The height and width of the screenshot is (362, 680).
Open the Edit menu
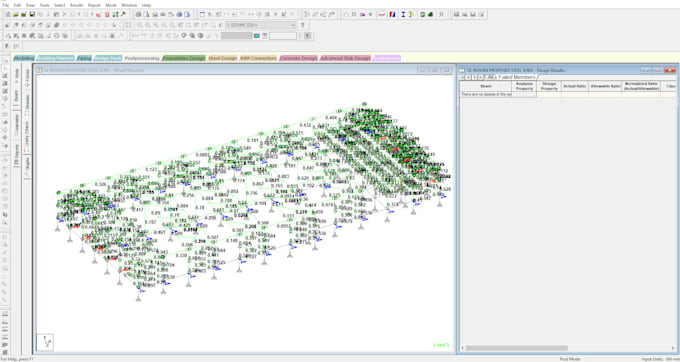coord(17,5)
